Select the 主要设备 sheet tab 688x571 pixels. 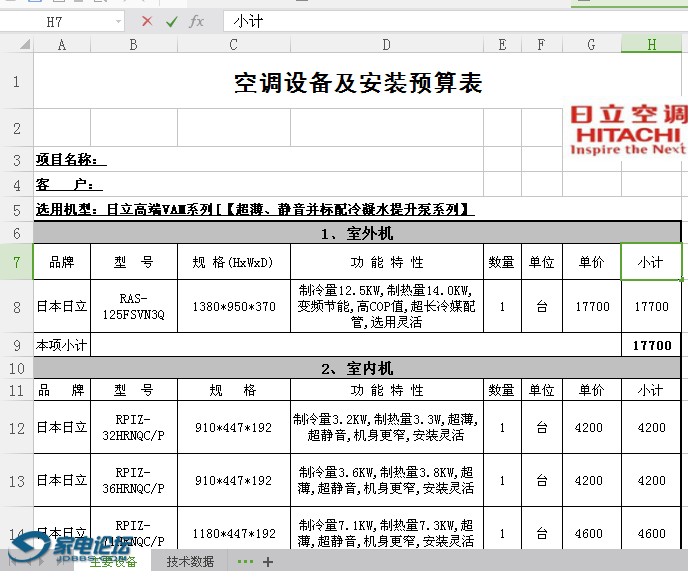point(113,562)
